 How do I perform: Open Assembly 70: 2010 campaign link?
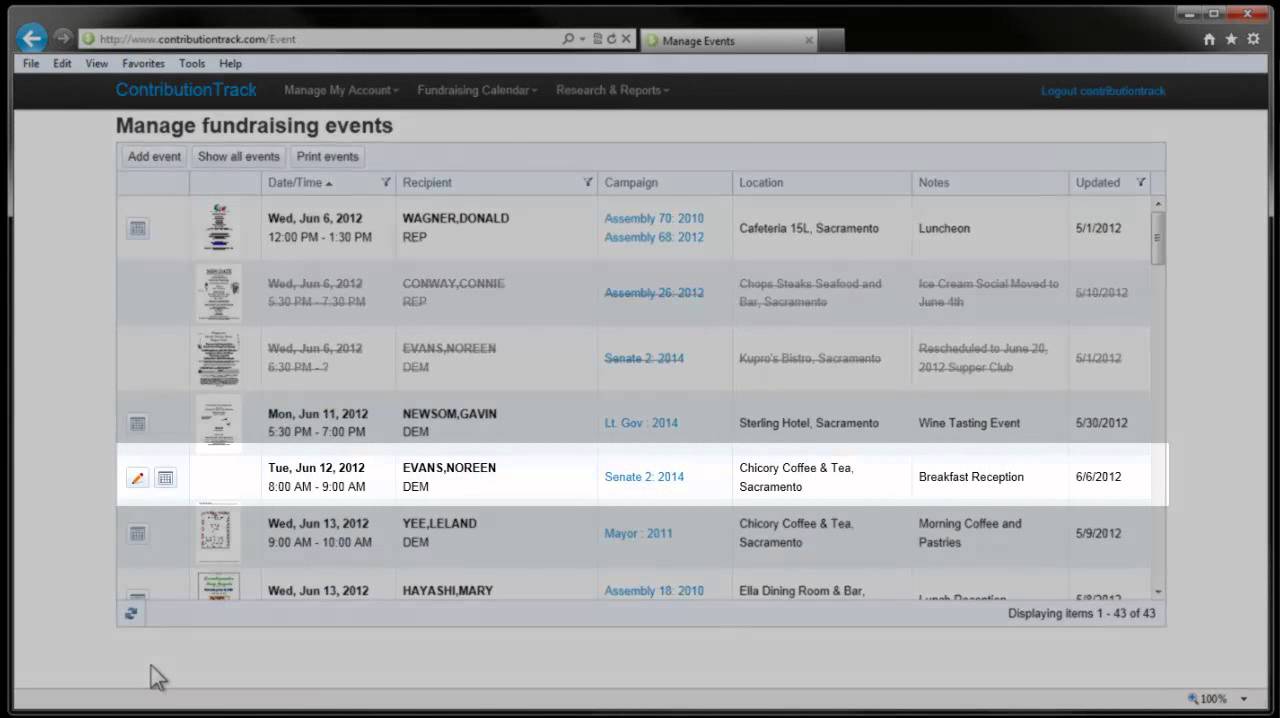[654, 218]
